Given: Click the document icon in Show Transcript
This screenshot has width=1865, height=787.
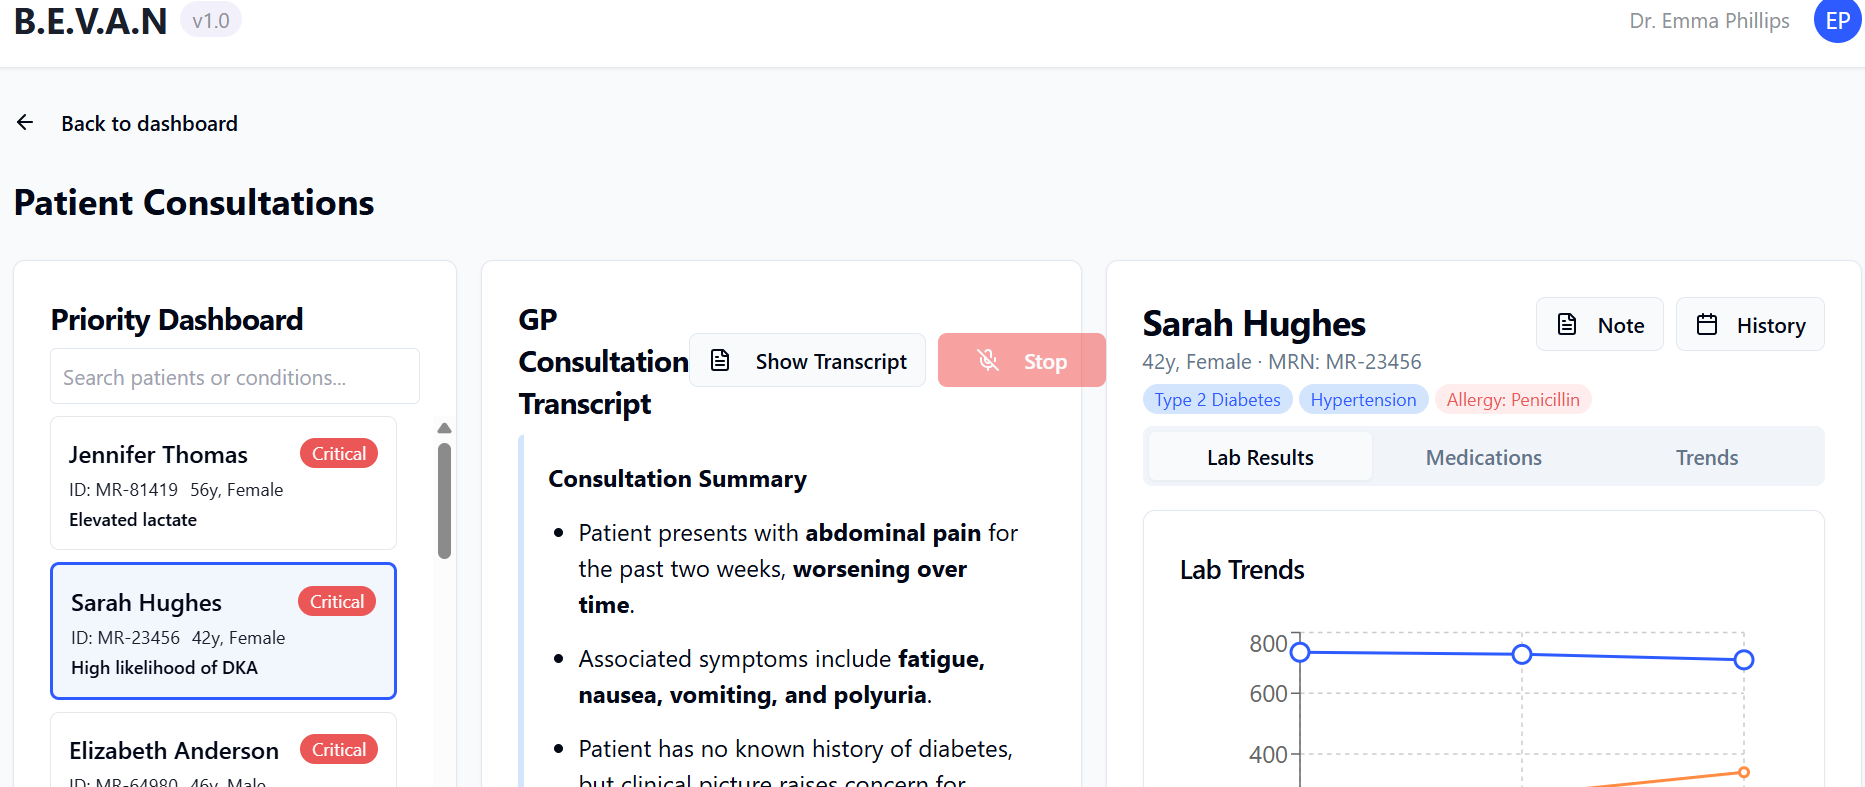Looking at the screenshot, I should point(720,360).
